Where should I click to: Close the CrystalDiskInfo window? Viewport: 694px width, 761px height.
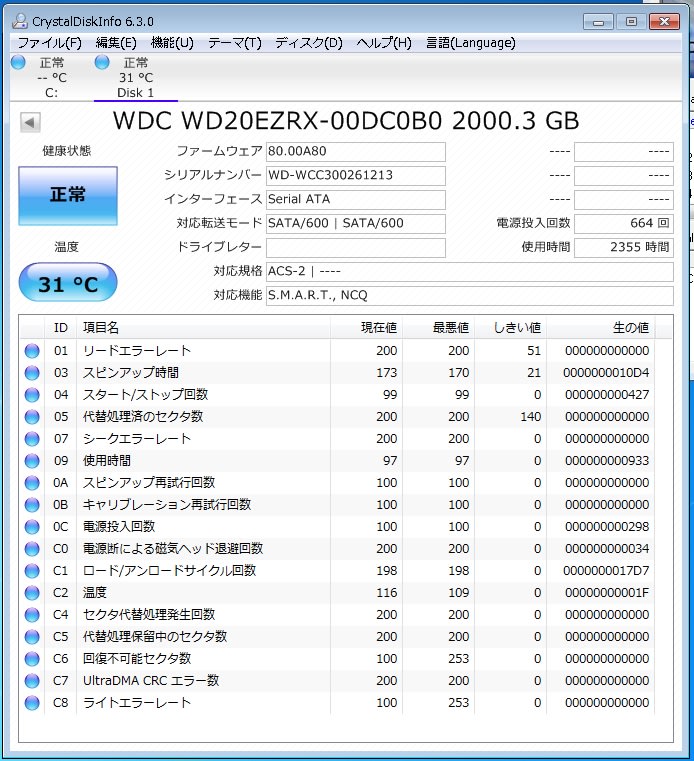tap(664, 22)
